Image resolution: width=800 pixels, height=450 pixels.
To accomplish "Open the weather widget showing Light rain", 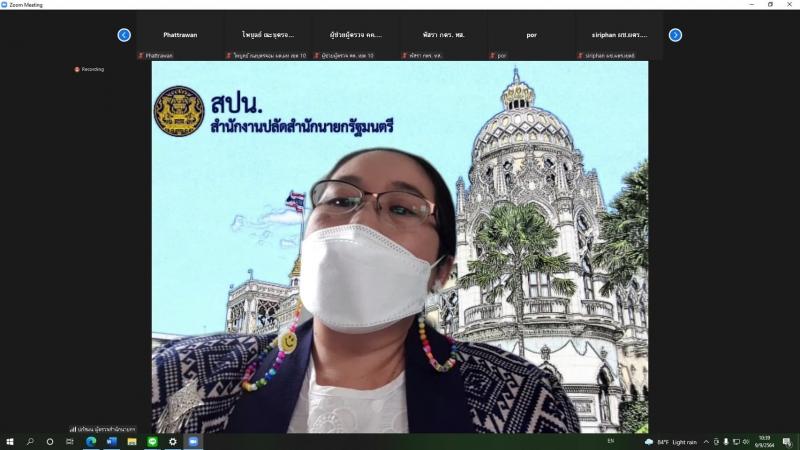I will click(670, 442).
